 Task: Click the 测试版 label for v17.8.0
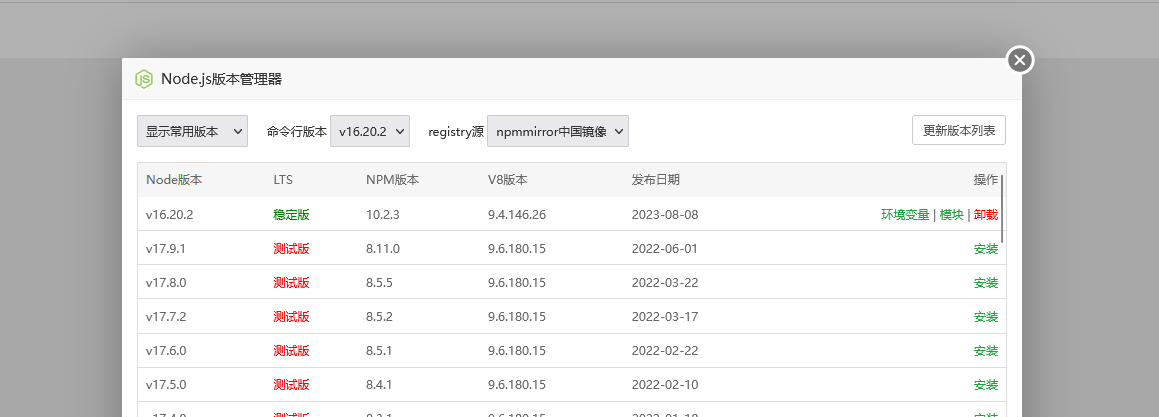pos(291,282)
